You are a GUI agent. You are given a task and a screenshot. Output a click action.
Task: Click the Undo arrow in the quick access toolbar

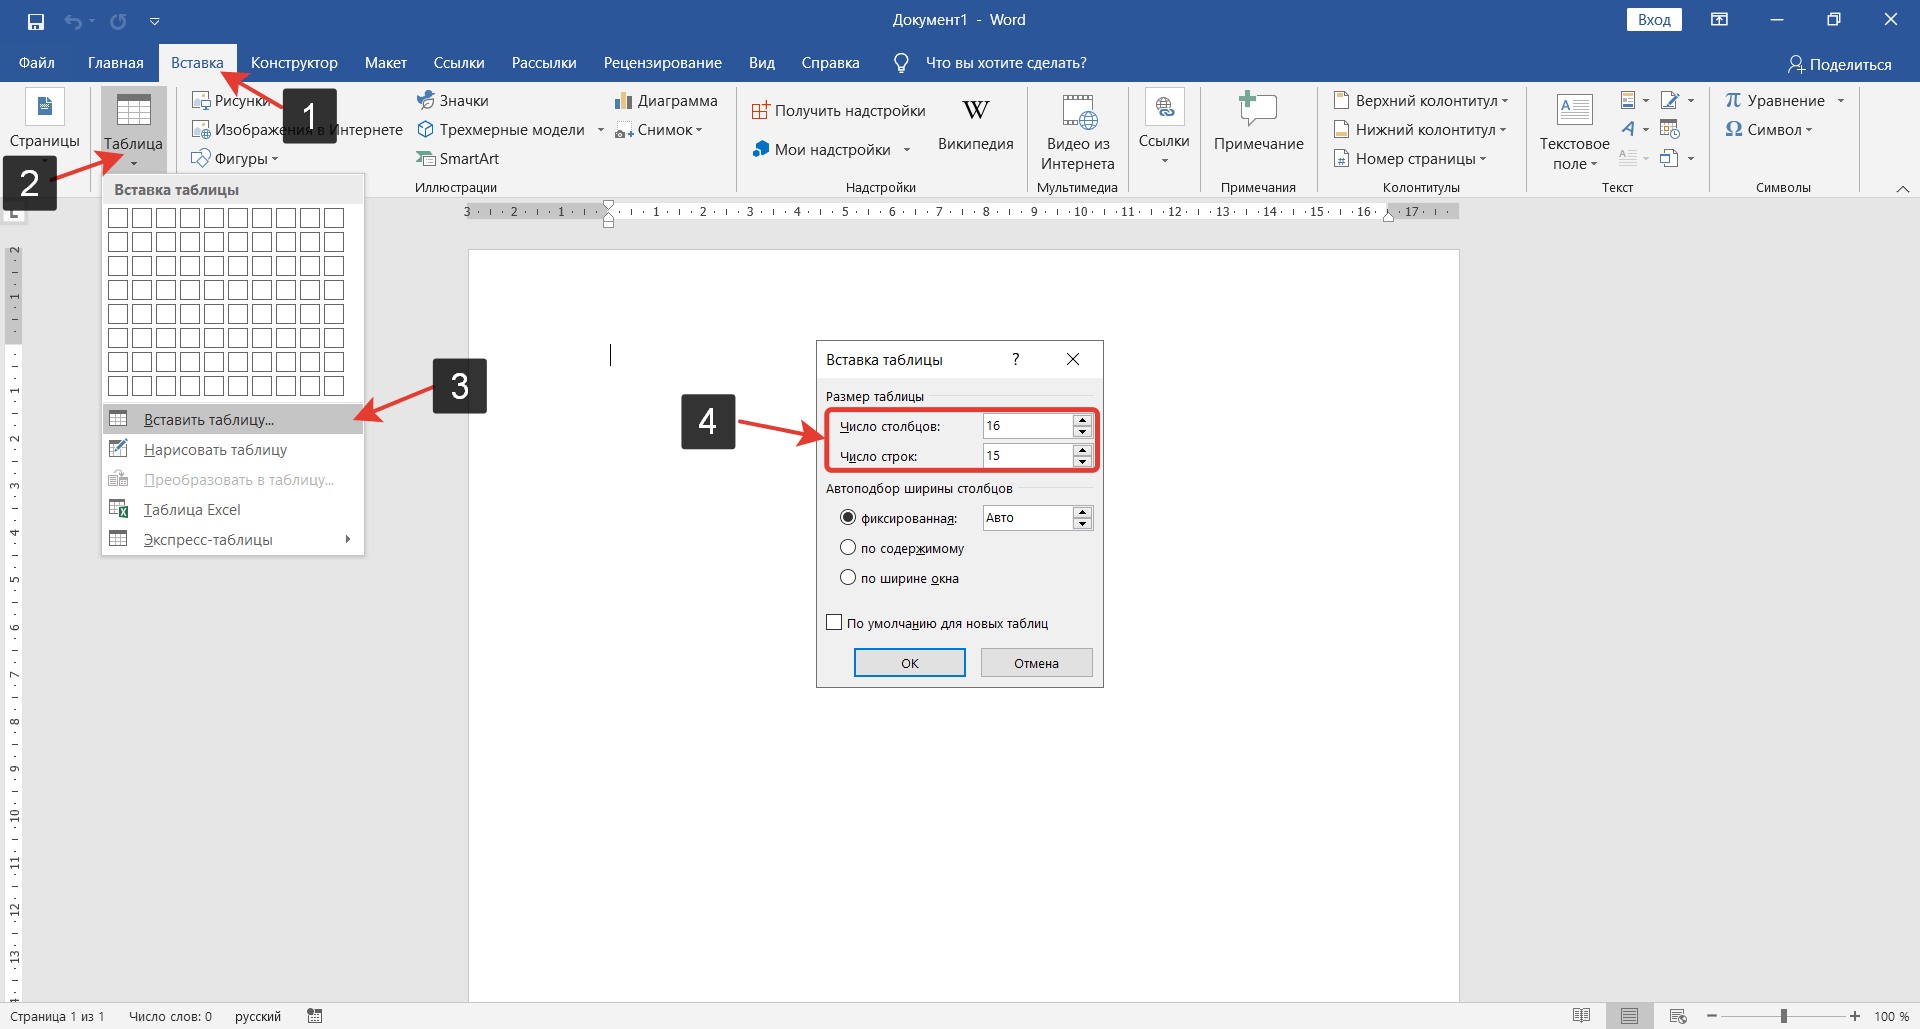[73, 21]
